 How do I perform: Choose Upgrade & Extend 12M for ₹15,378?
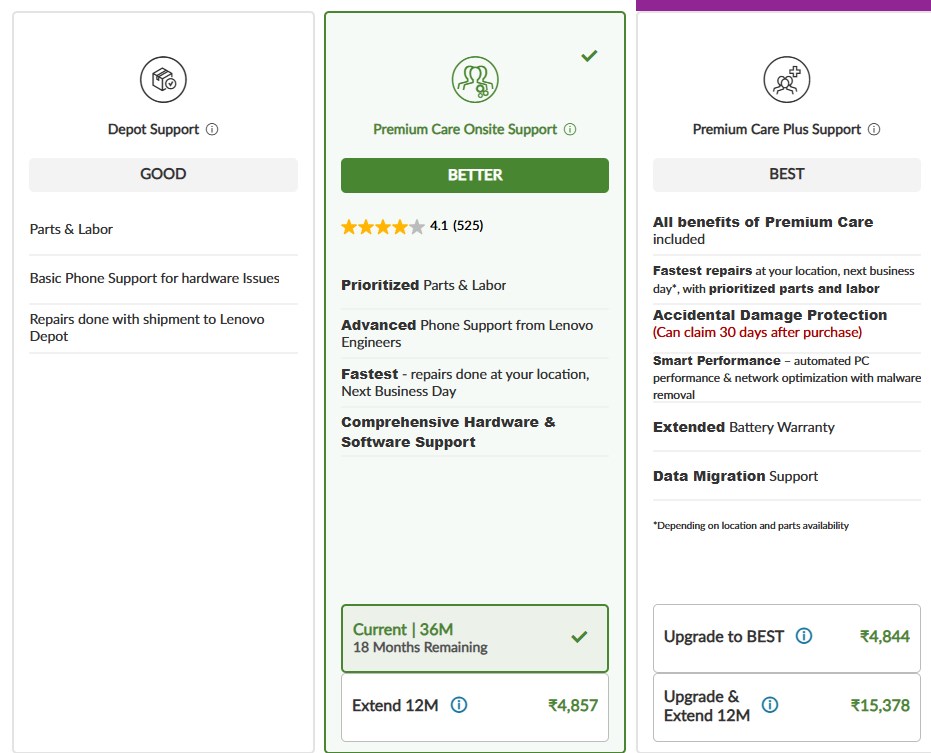786,706
